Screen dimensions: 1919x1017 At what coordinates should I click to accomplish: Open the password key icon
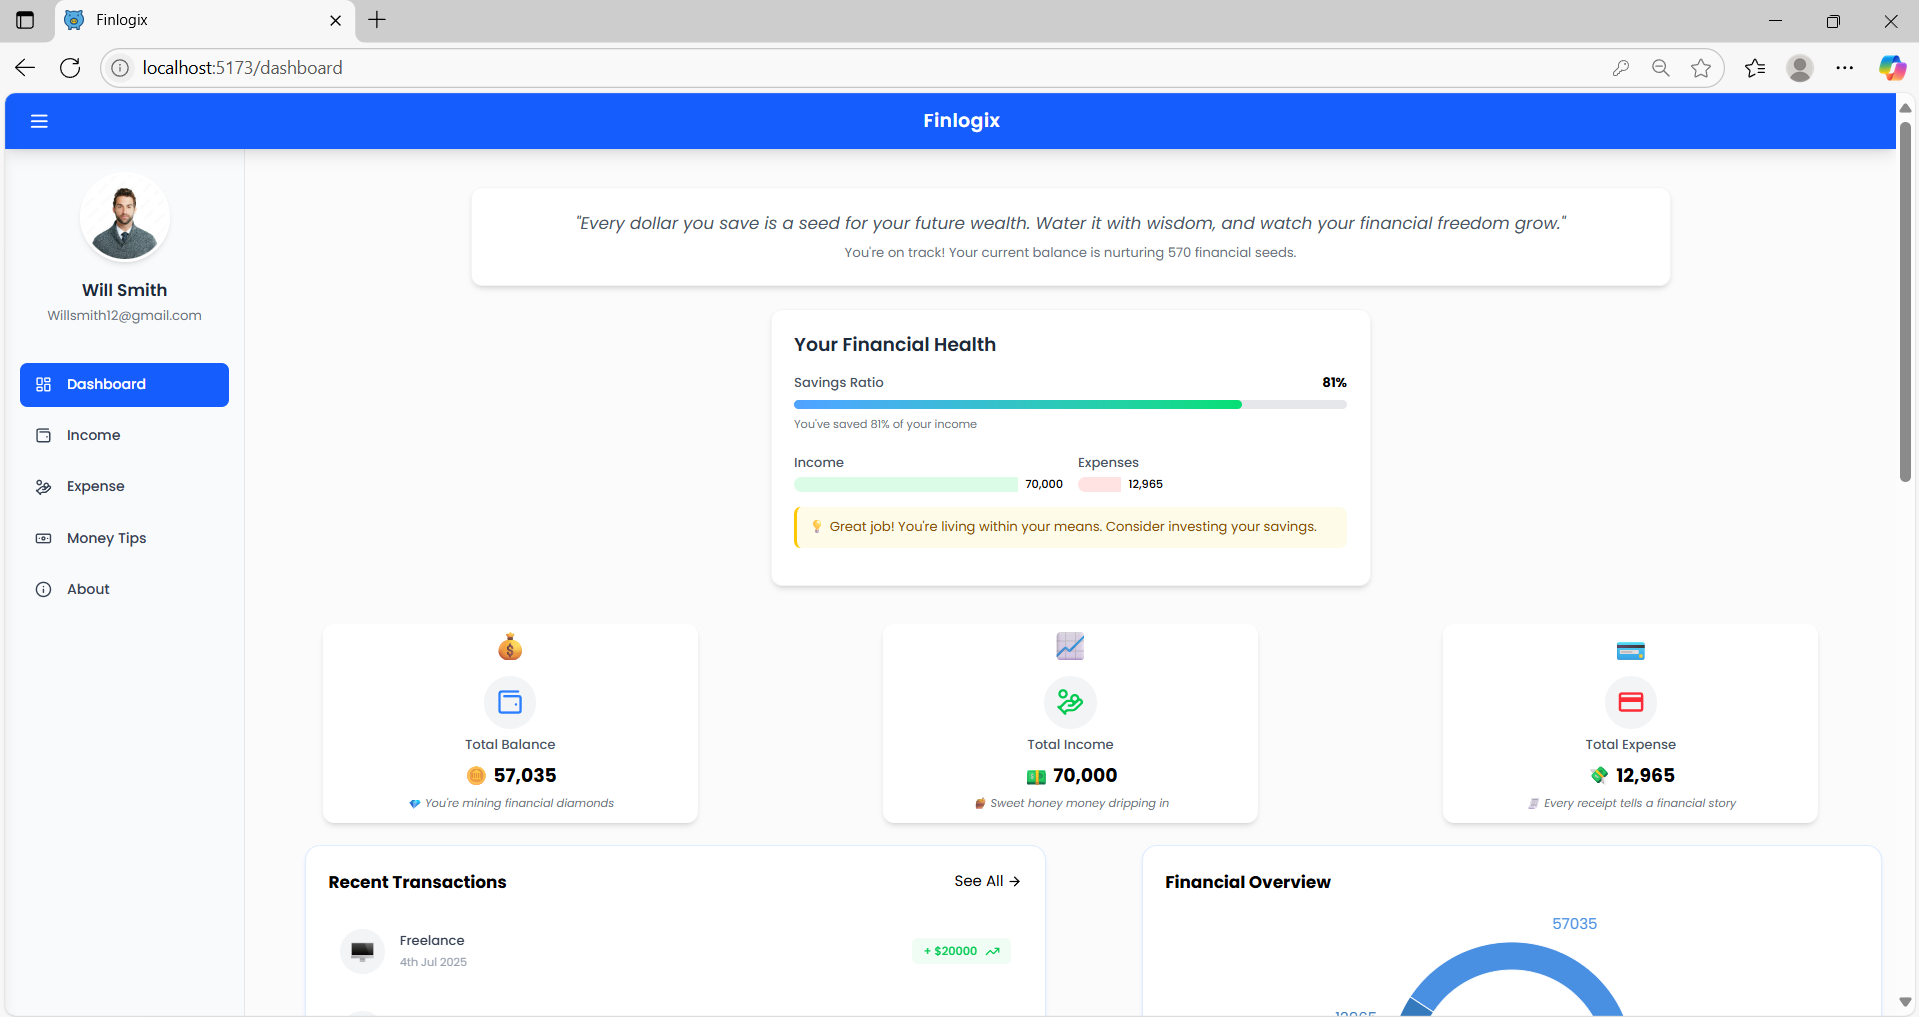(1621, 68)
